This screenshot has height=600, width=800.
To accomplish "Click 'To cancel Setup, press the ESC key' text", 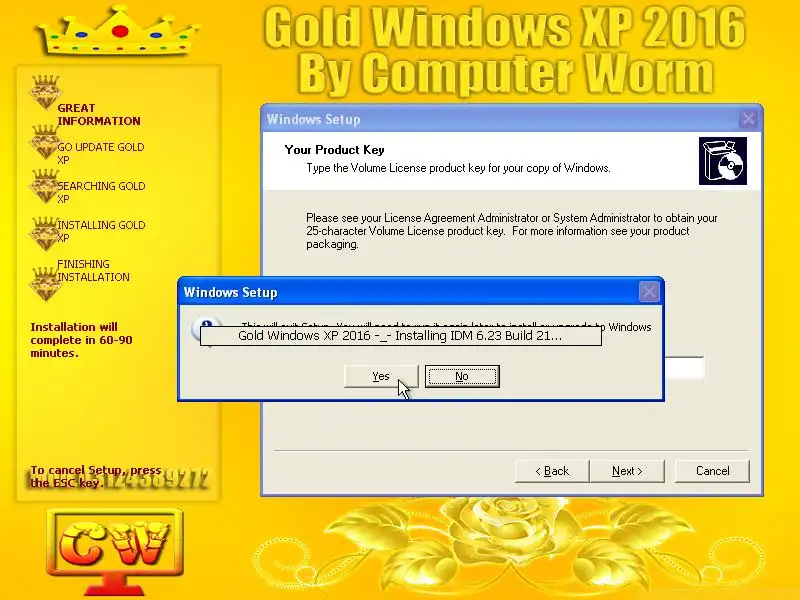I will 96,477.
